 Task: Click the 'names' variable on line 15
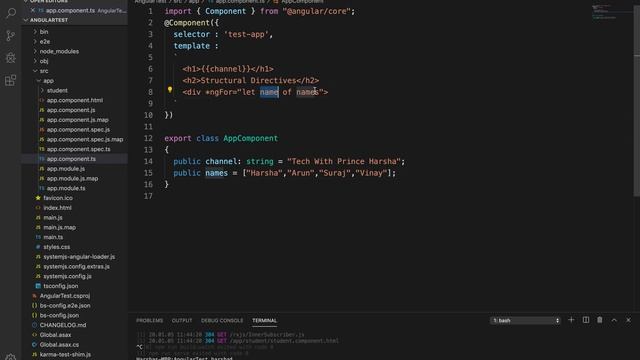coord(216,173)
